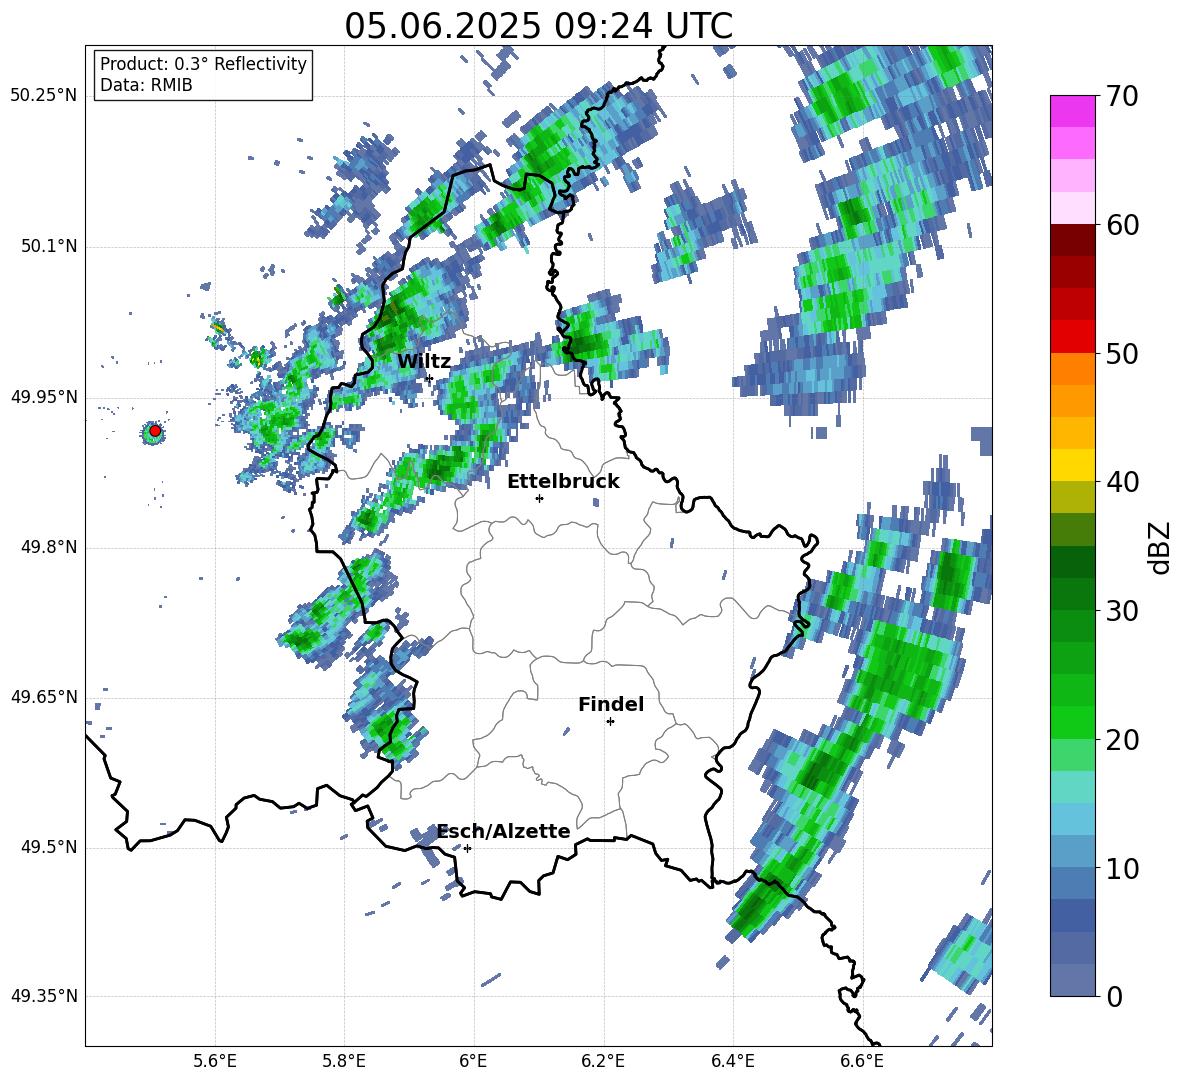The image size is (1184, 1081).
Task: Click the 49.95°N latitude label
Action: click(x=44, y=397)
